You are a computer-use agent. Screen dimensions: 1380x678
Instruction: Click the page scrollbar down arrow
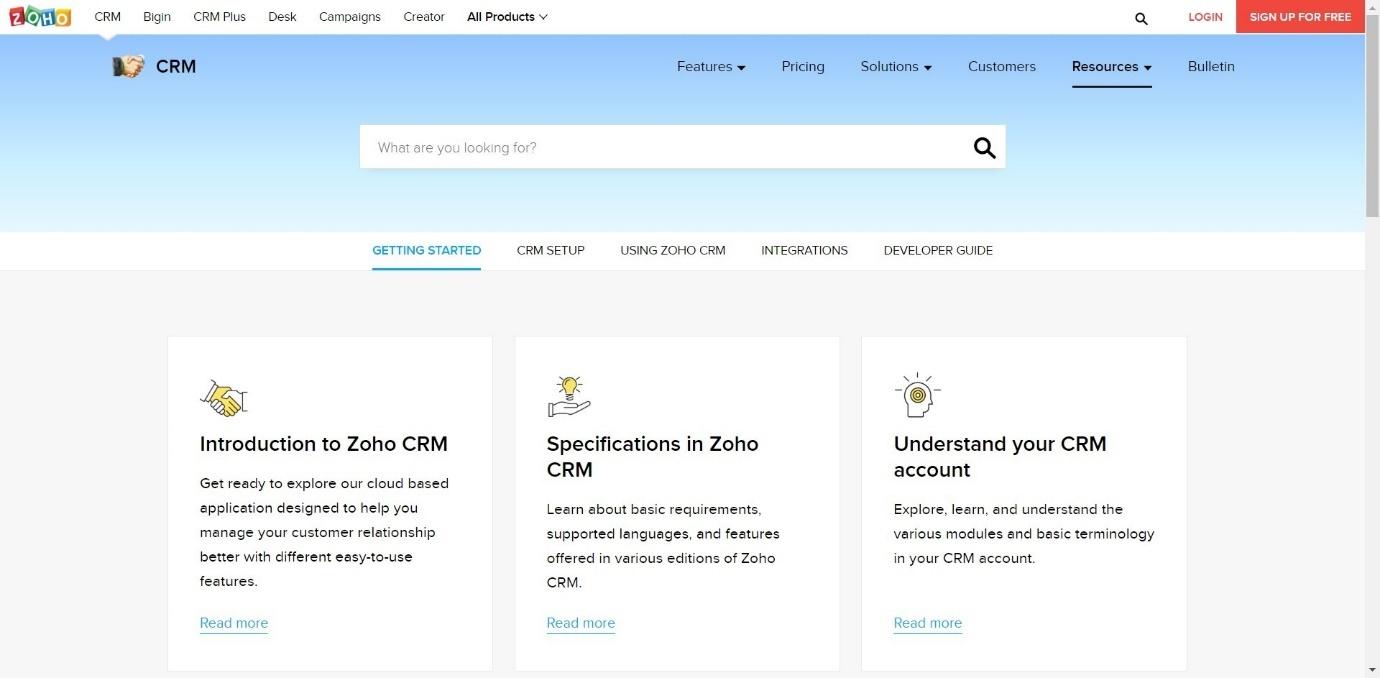click(1372, 669)
